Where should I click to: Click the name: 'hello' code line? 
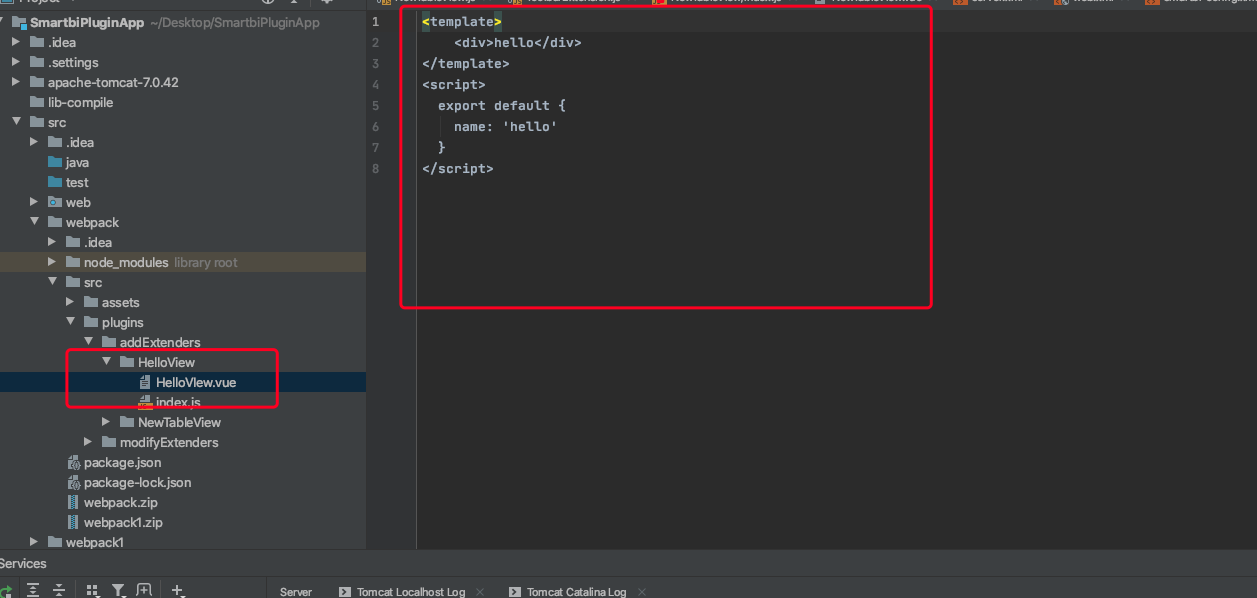(505, 126)
